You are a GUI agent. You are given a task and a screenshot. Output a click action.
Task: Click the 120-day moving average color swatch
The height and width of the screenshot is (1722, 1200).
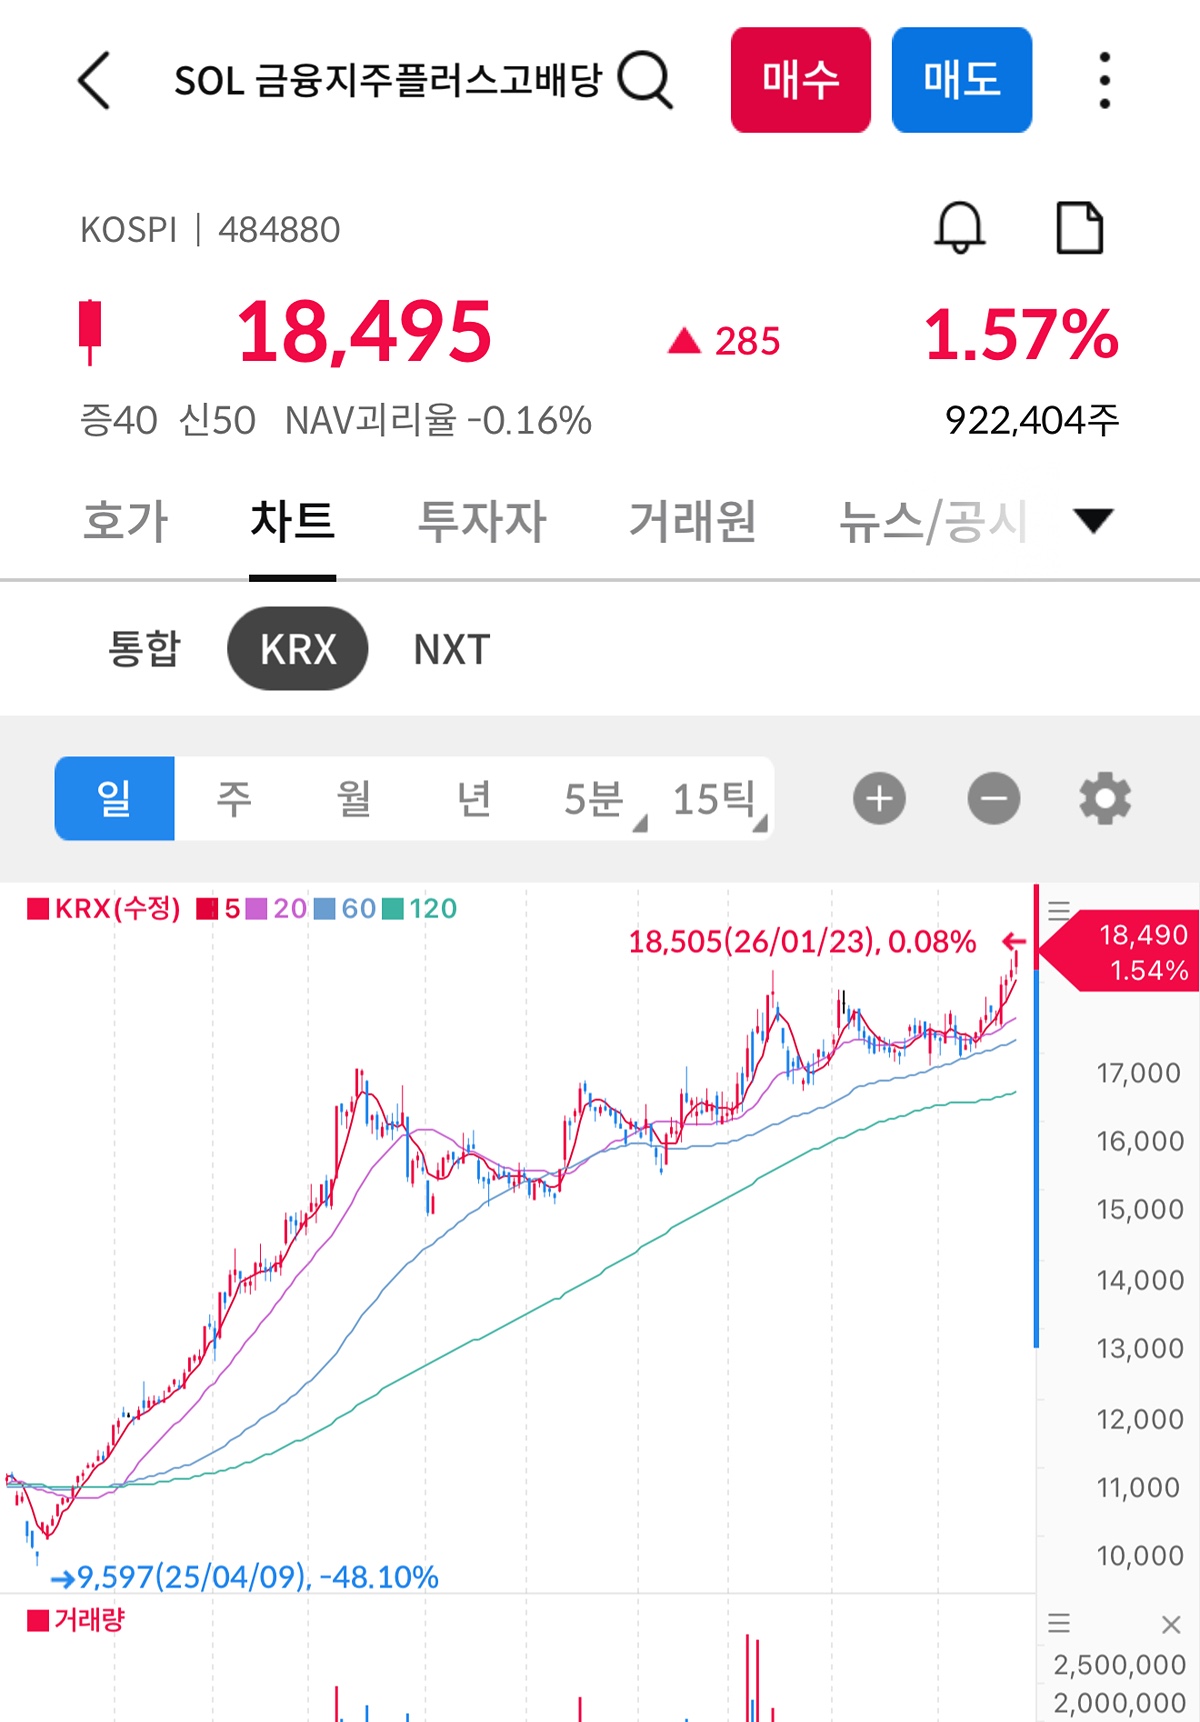(x=393, y=909)
